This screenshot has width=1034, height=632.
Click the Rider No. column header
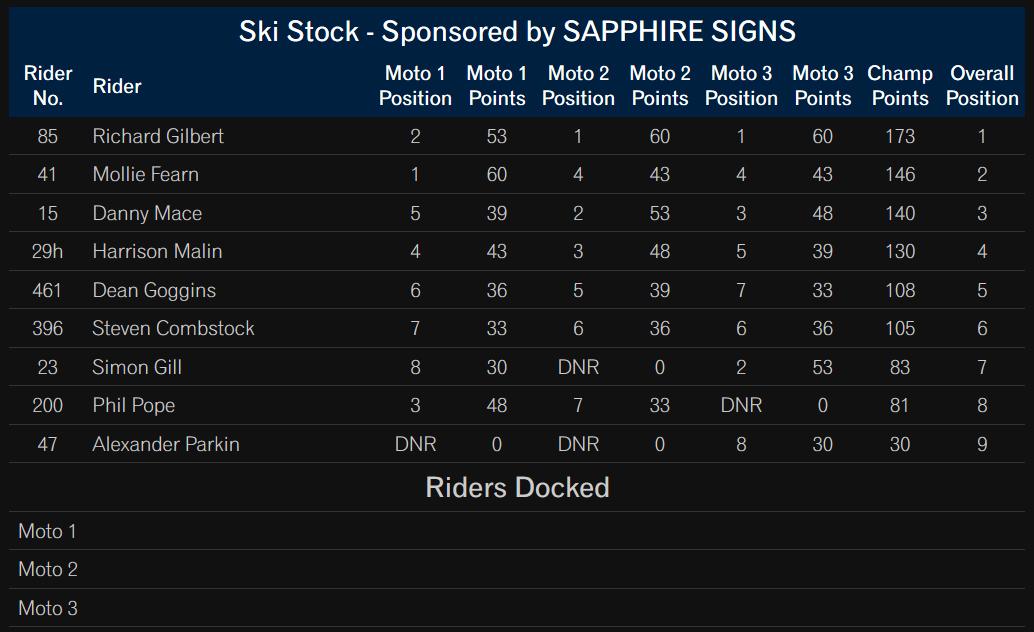point(47,86)
